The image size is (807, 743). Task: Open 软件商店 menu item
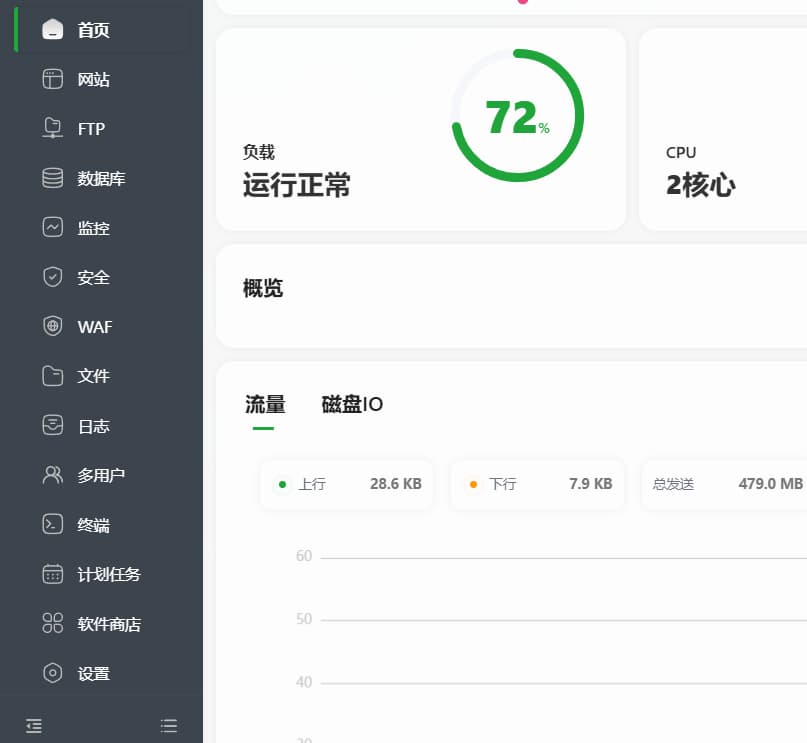pyautogui.click(x=109, y=624)
